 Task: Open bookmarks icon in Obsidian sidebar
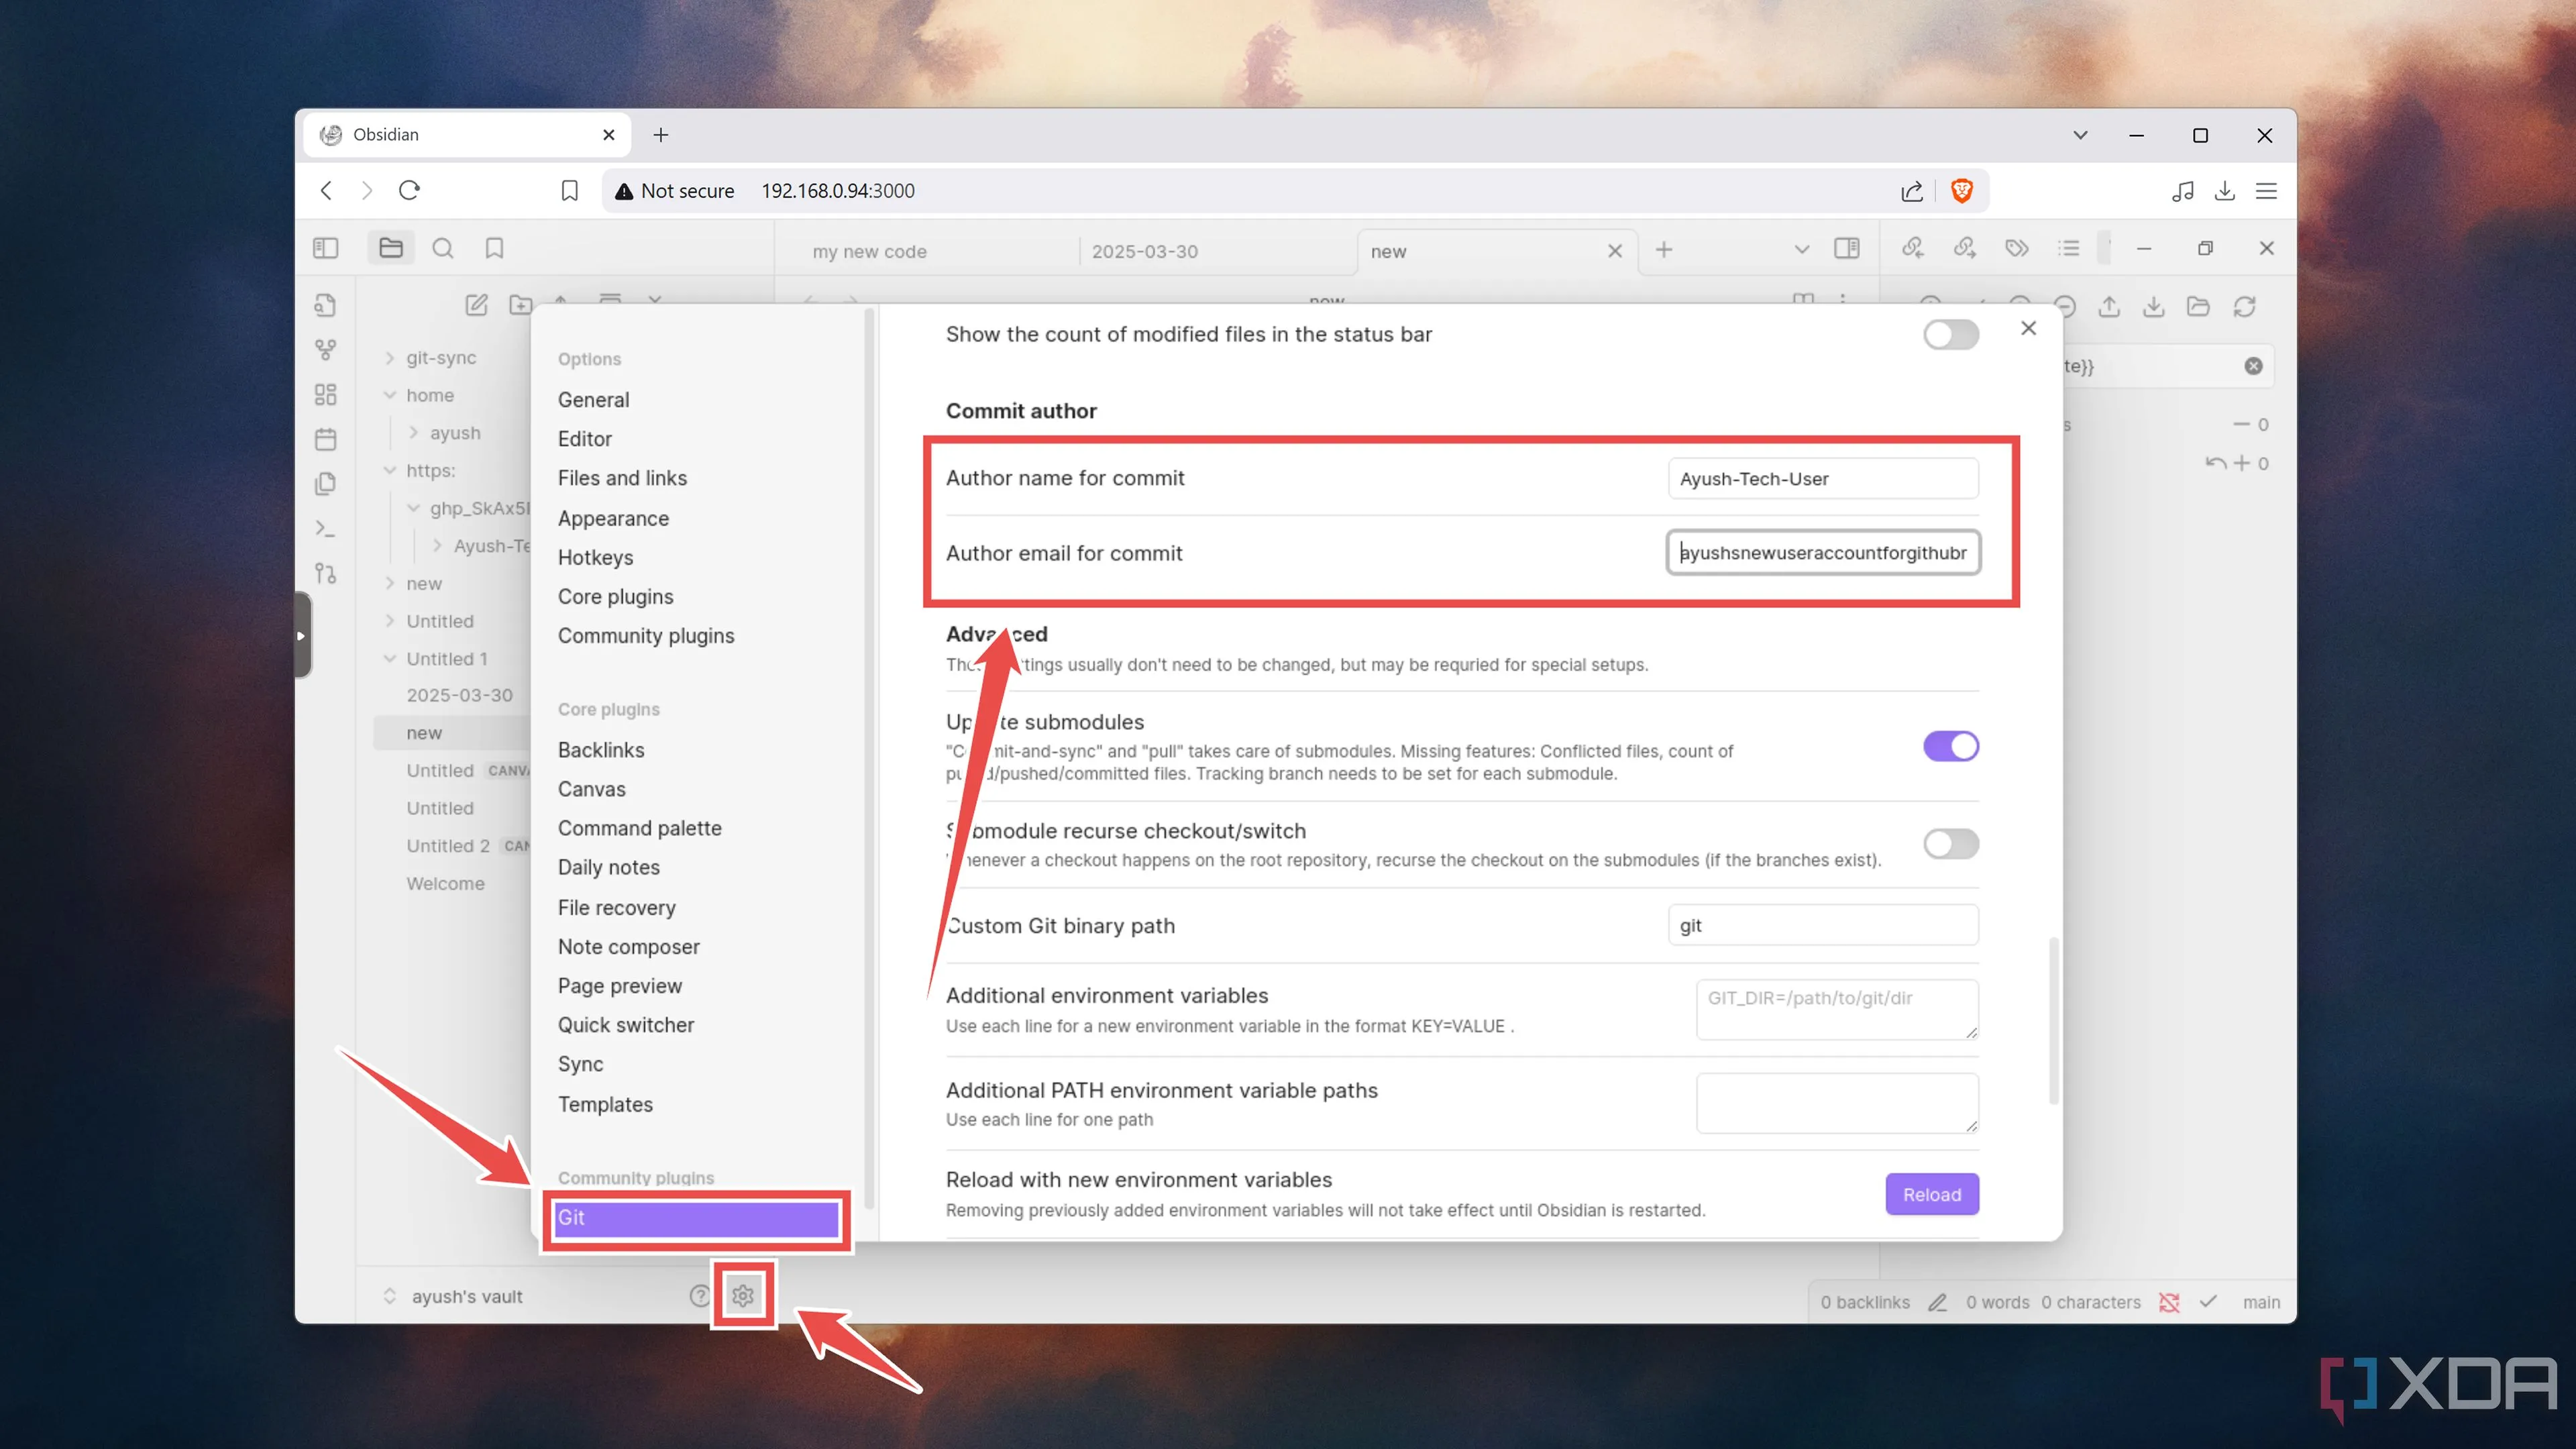pos(494,248)
